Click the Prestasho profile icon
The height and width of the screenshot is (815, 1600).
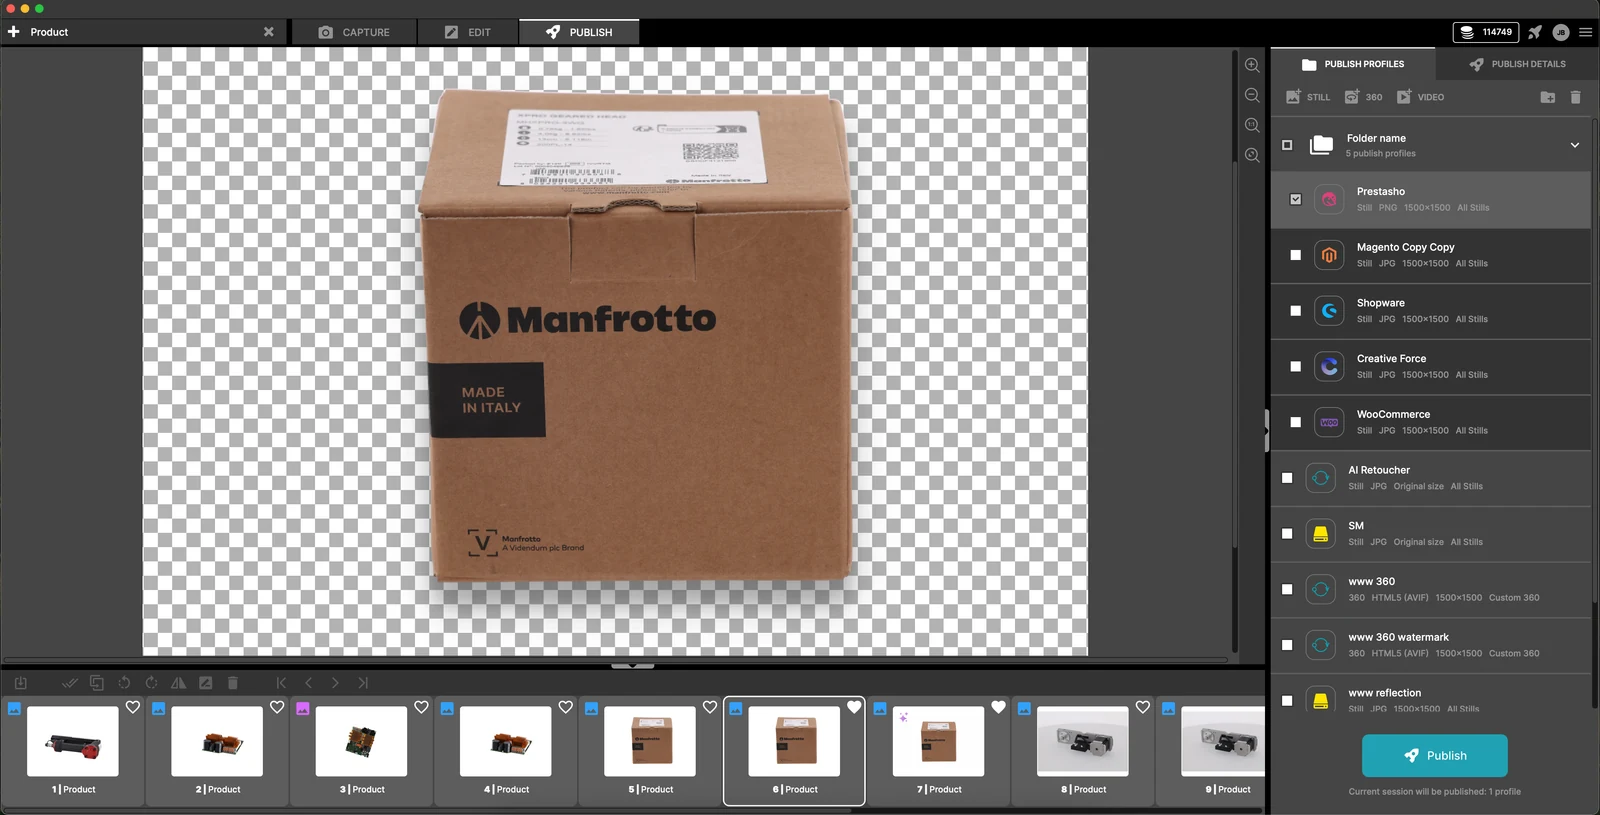tap(1329, 199)
